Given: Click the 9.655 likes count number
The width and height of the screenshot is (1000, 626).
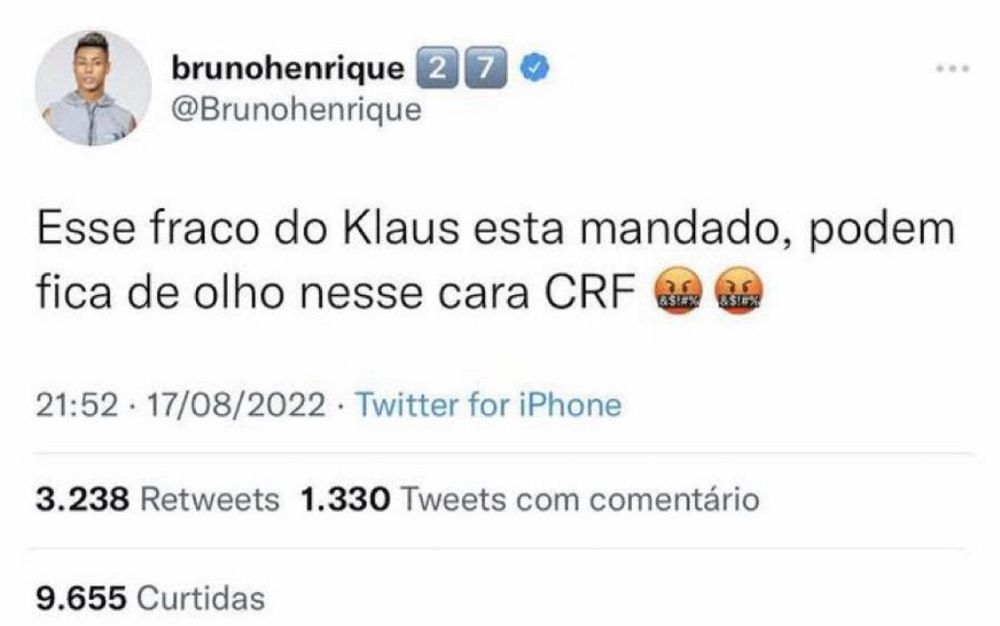Looking at the screenshot, I should [x=81, y=598].
